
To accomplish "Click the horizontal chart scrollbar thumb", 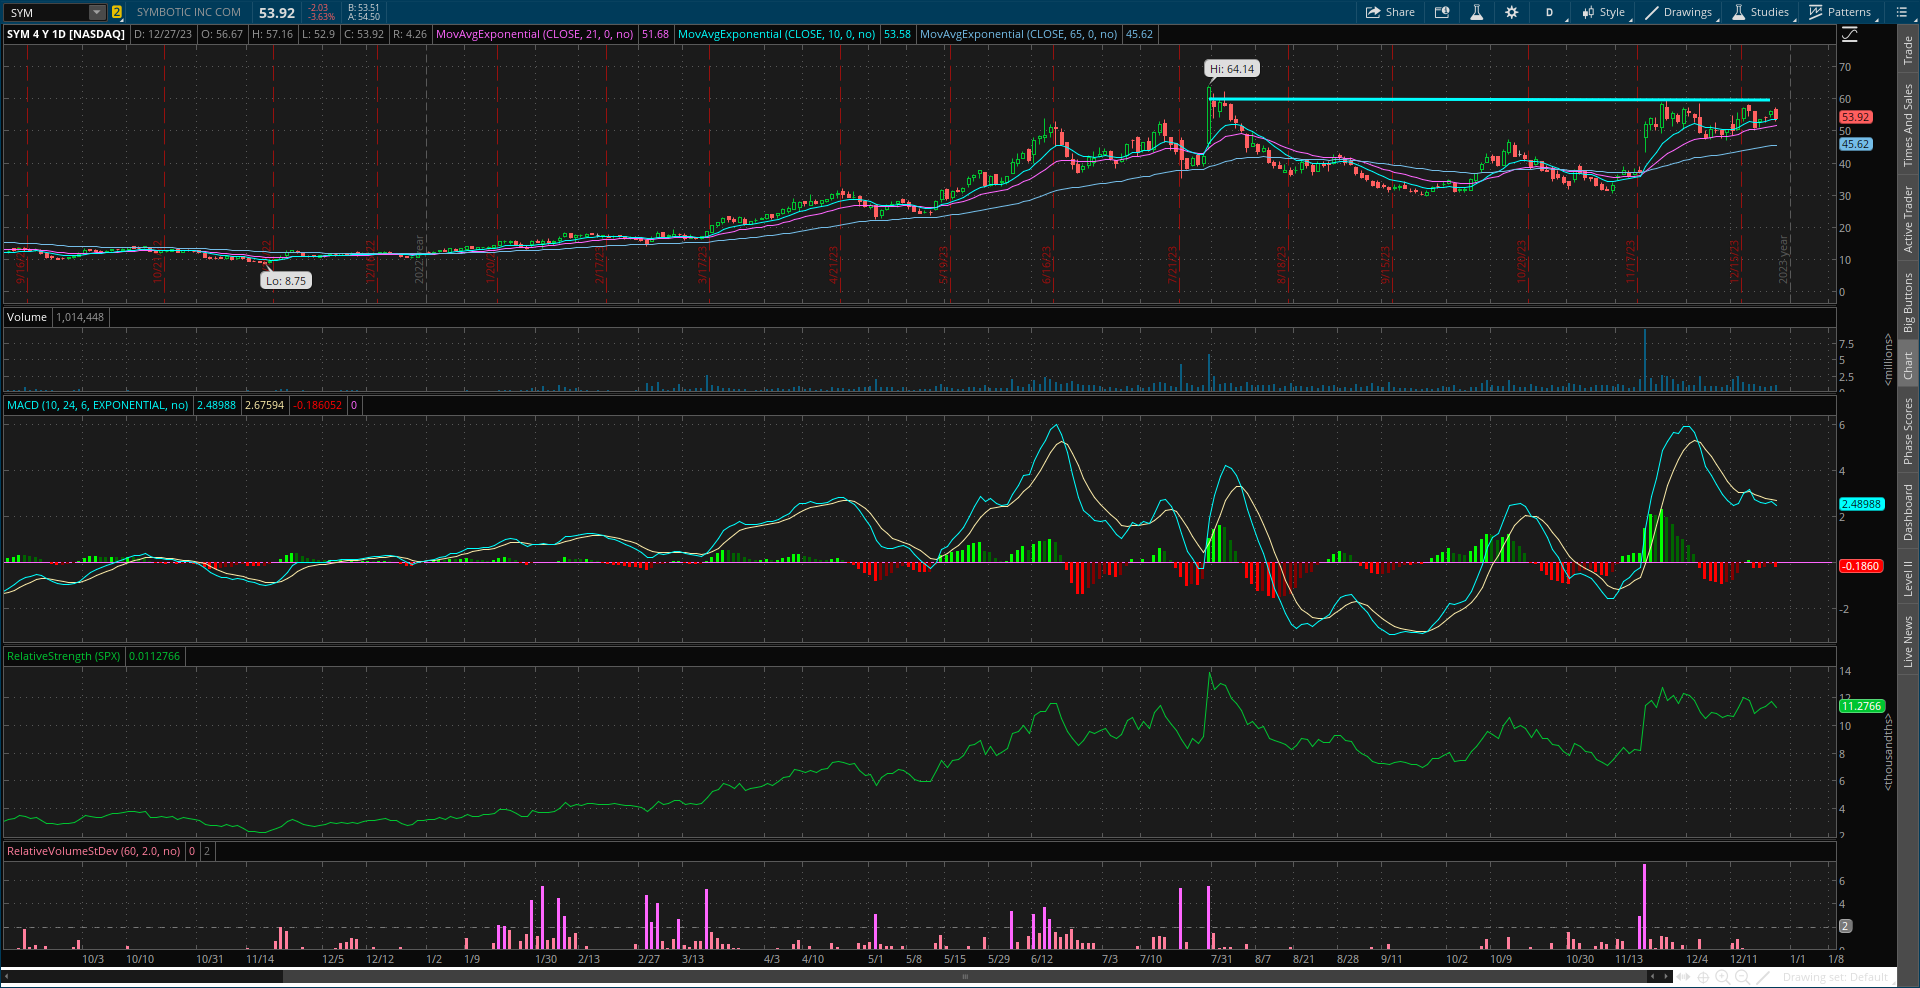I will pyautogui.click(x=965, y=976).
